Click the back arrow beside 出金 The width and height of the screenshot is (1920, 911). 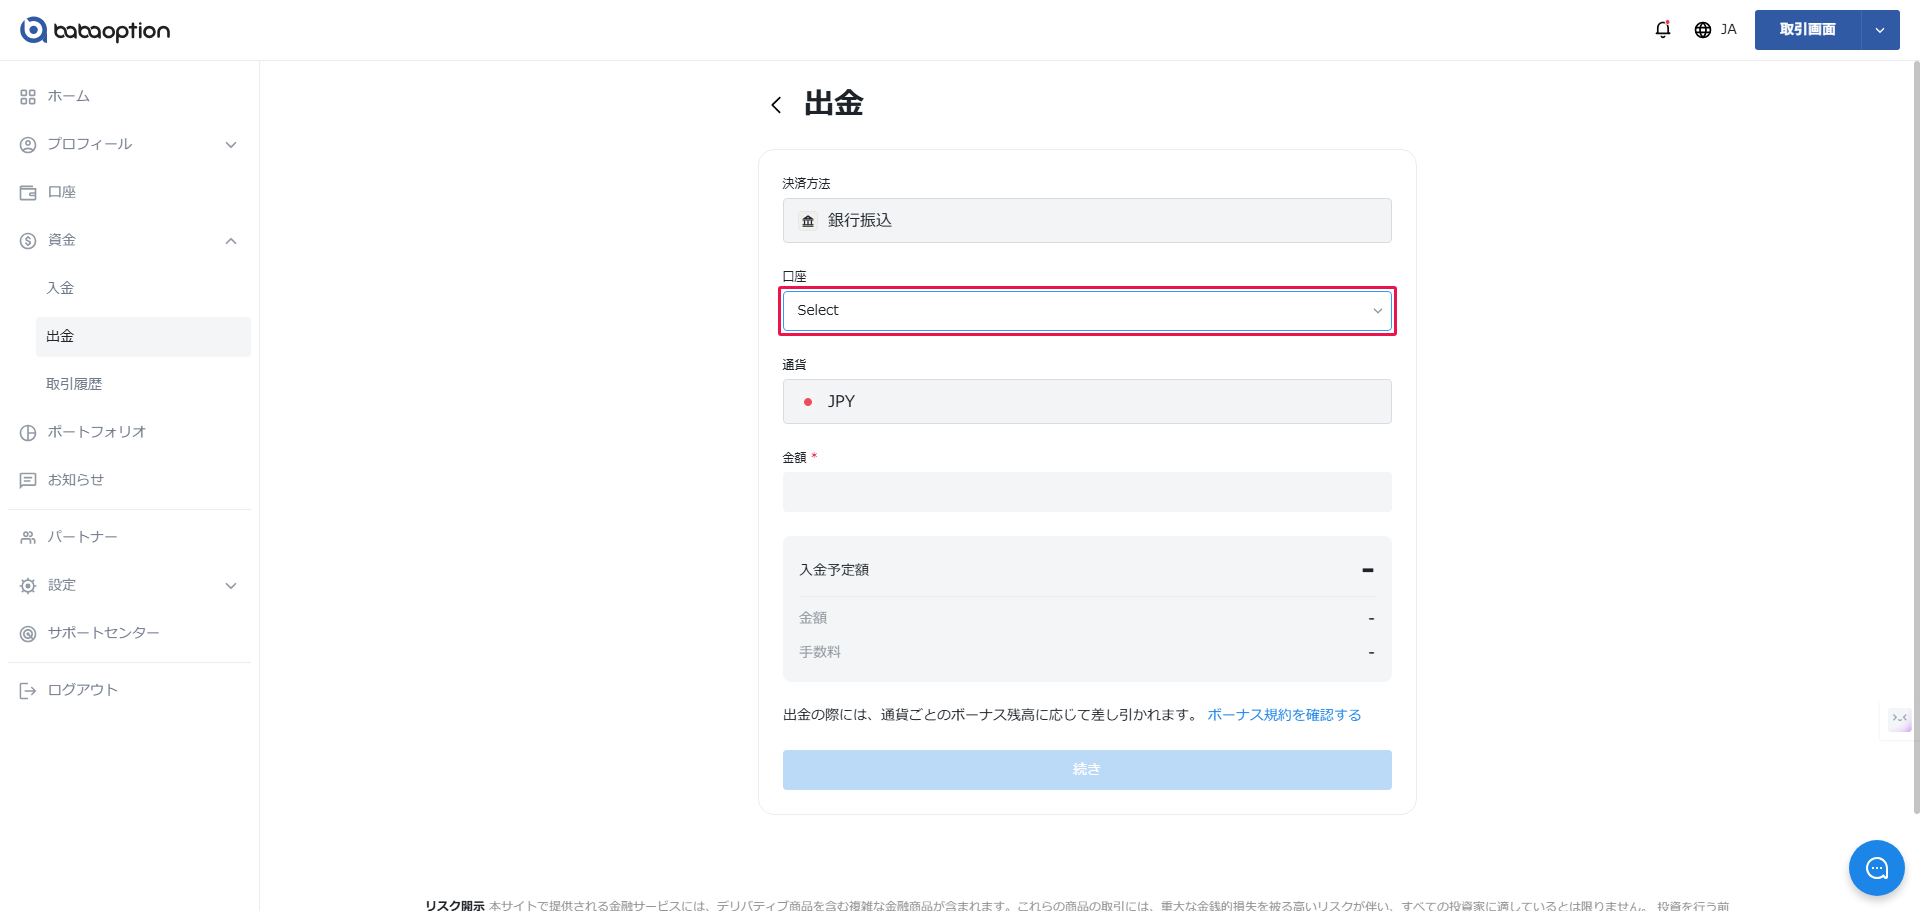click(x=776, y=105)
